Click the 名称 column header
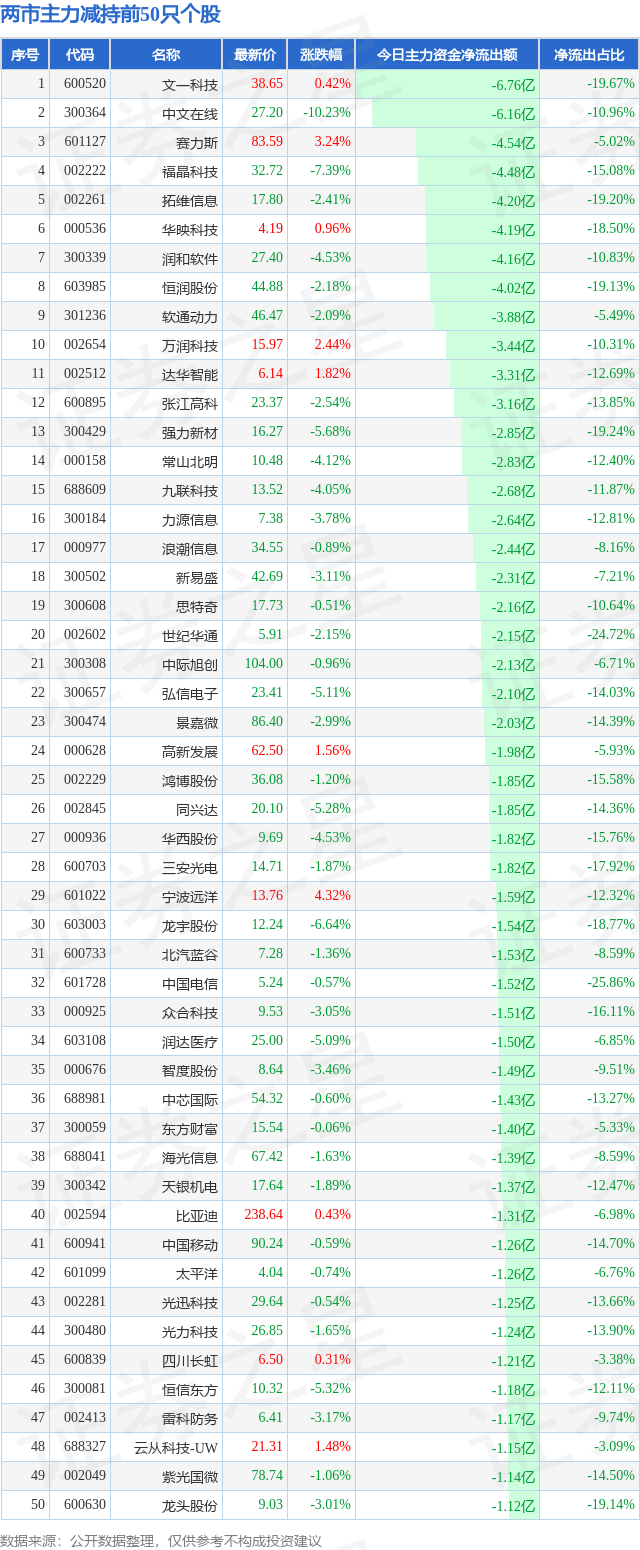Image resolution: width=640 pixels, height=1550 pixels. point(166,55)
